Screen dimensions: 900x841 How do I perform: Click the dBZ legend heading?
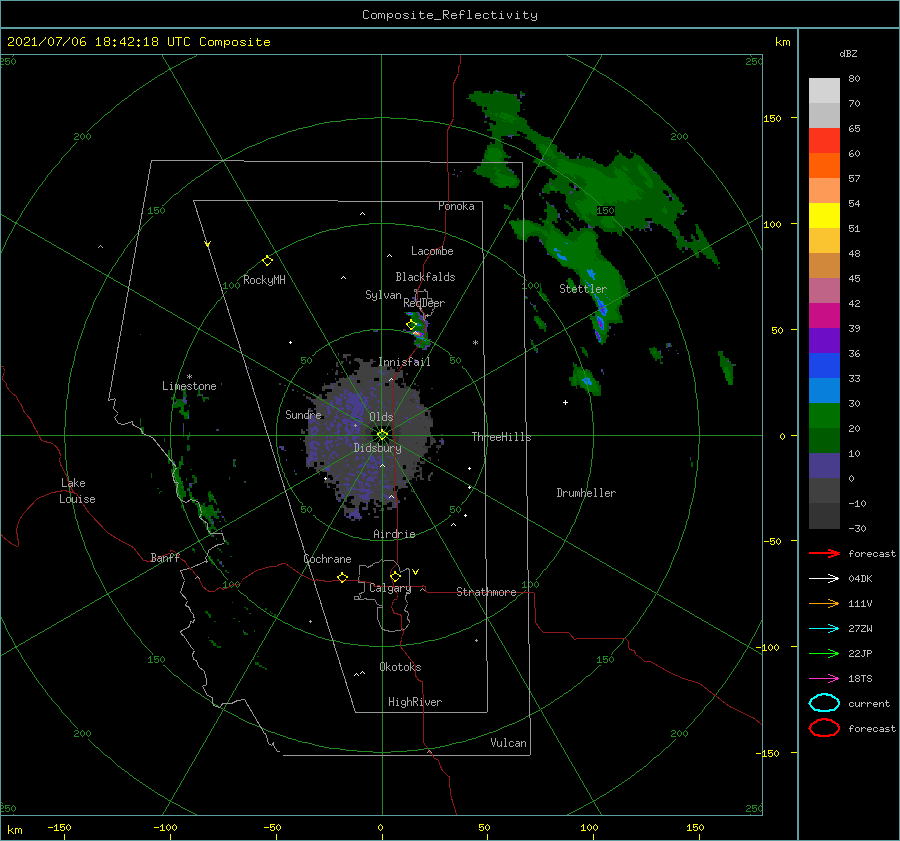[848, 53]
